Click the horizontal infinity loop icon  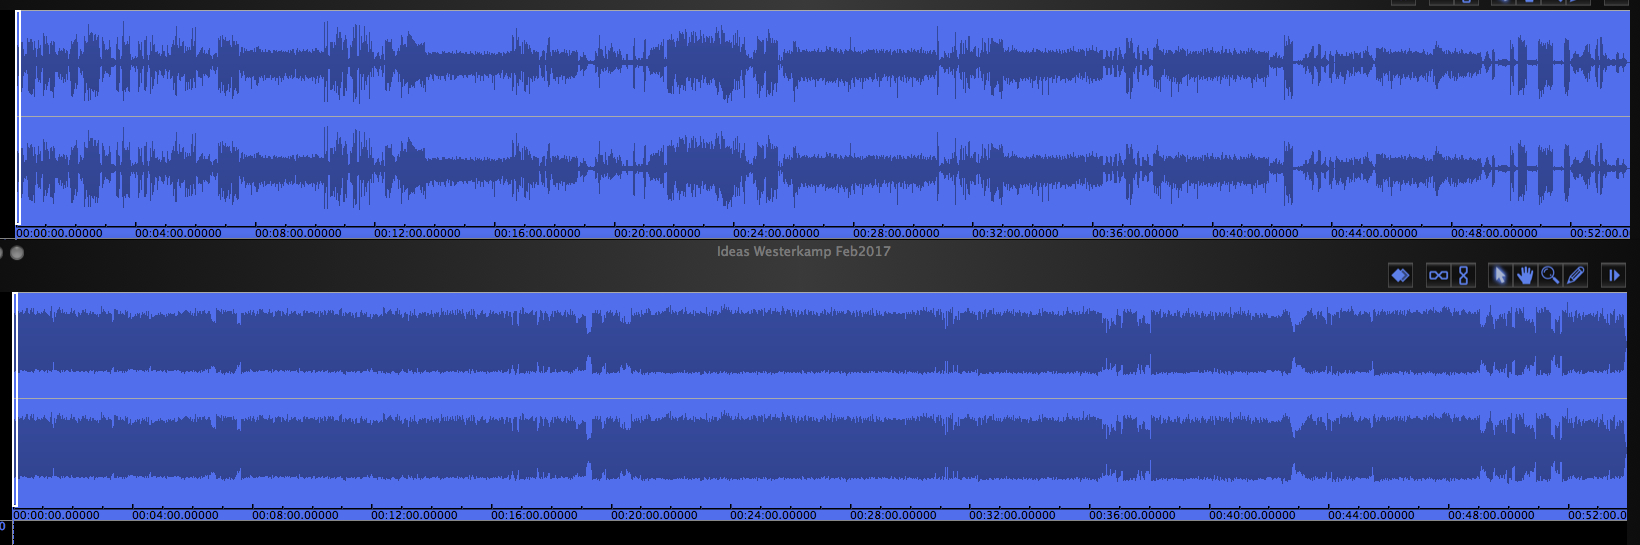1438,275
